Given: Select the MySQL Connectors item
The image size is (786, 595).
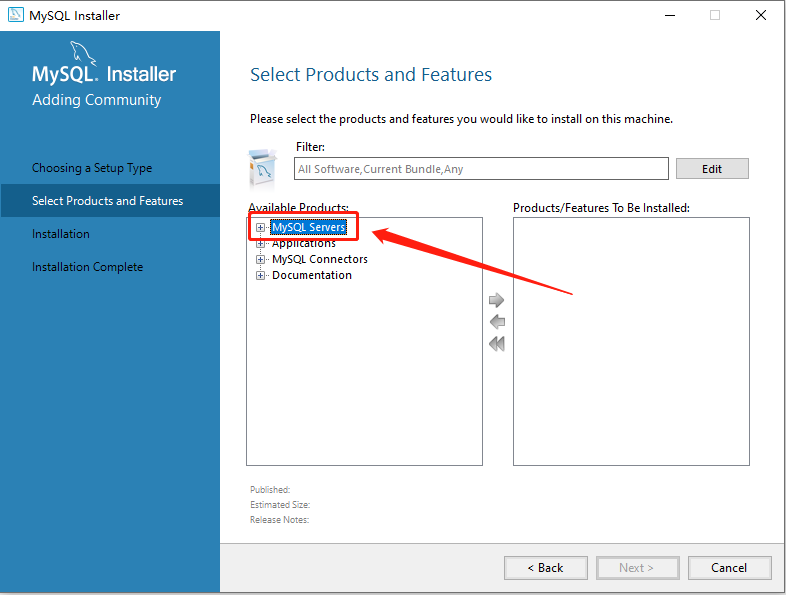Looking at the screenshot, I should coord(320,259).
